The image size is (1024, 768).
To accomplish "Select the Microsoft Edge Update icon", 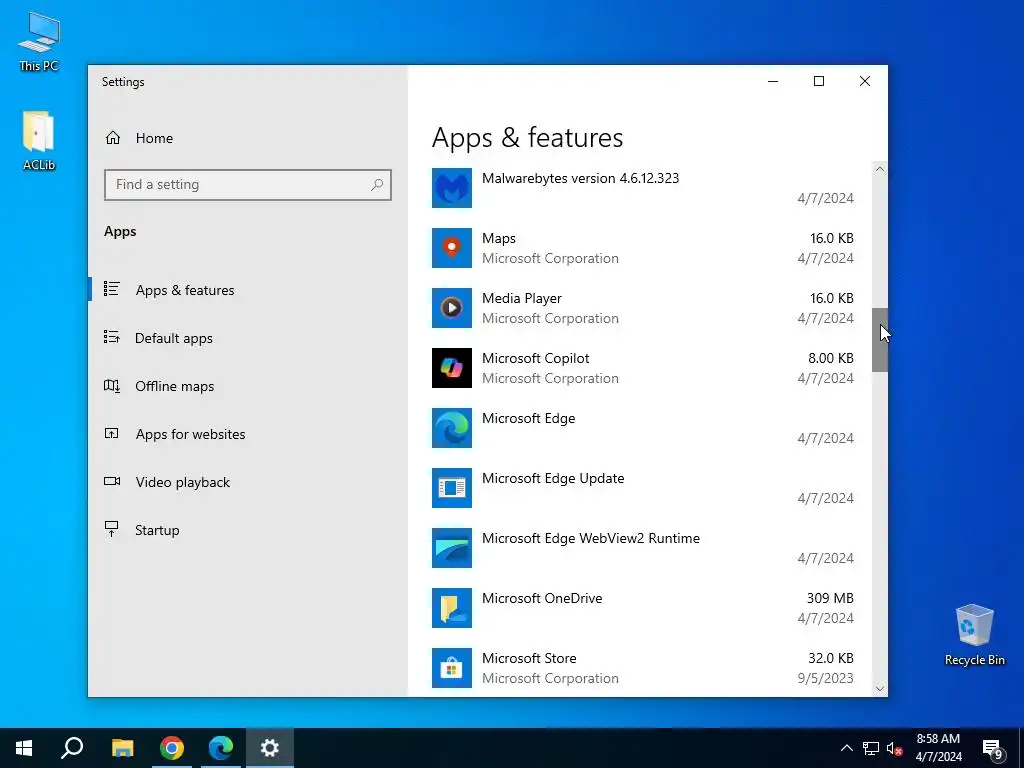I will [x=451, y=488].
